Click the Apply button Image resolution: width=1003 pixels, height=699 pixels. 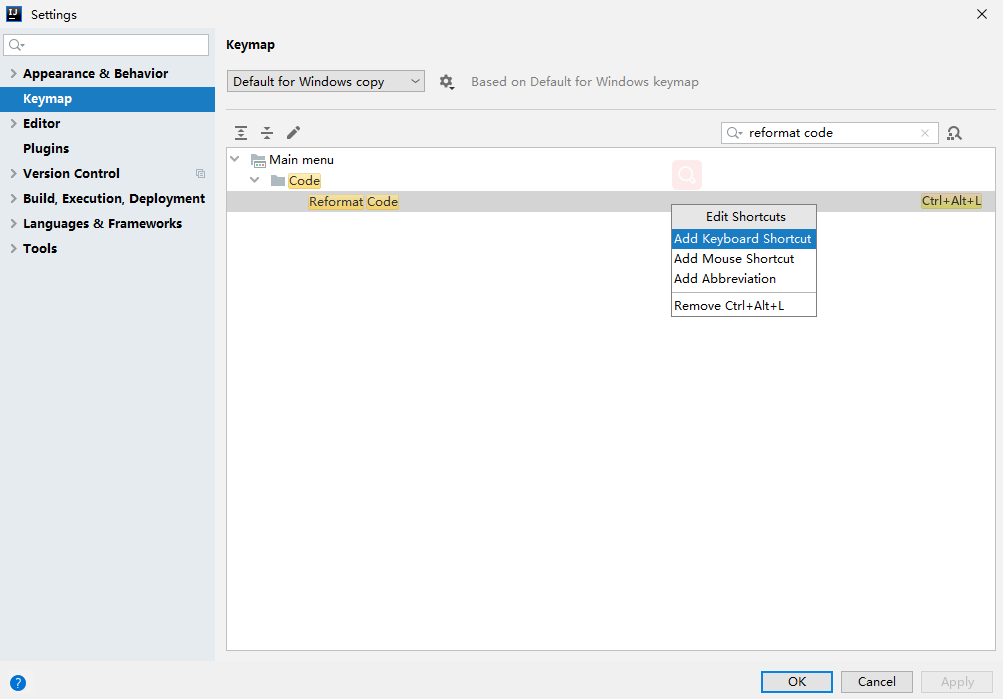point(957,682)
